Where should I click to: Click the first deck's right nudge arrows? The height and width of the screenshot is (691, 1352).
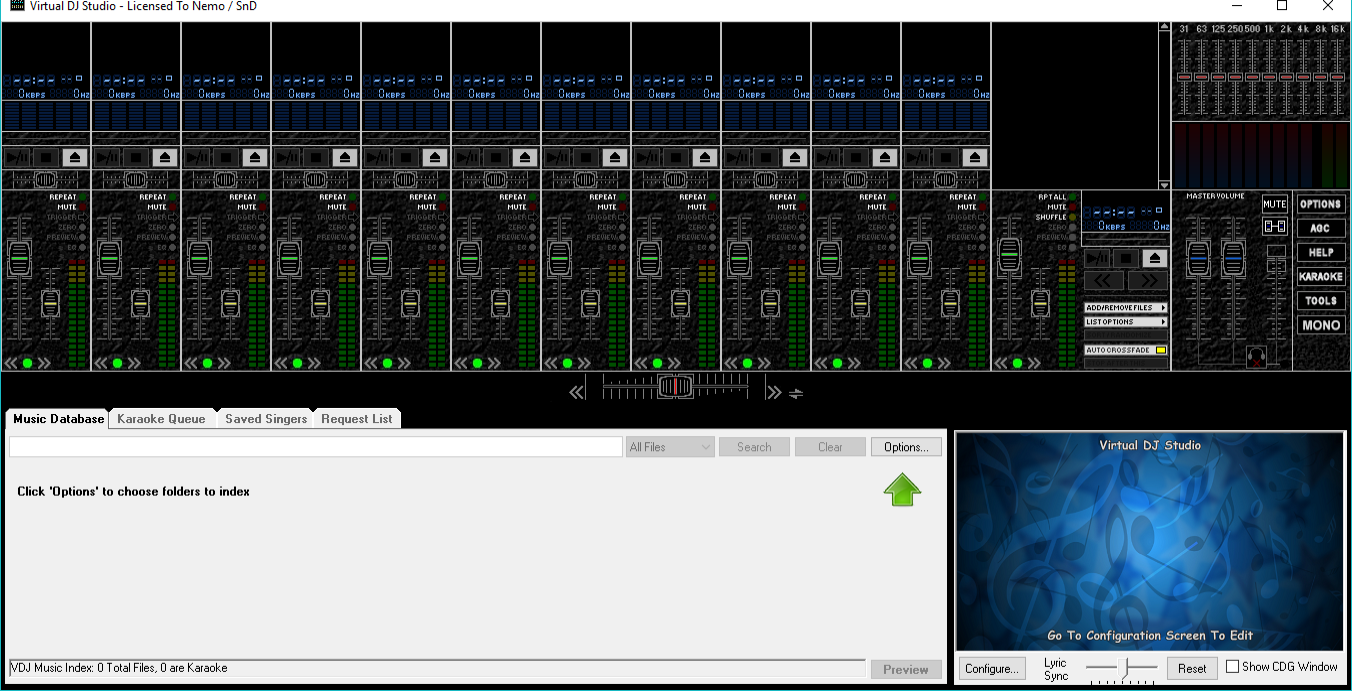[44, 363]
